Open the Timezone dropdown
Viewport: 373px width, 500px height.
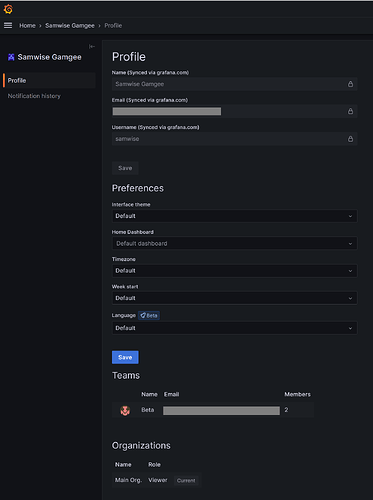(x=234, y=271)
